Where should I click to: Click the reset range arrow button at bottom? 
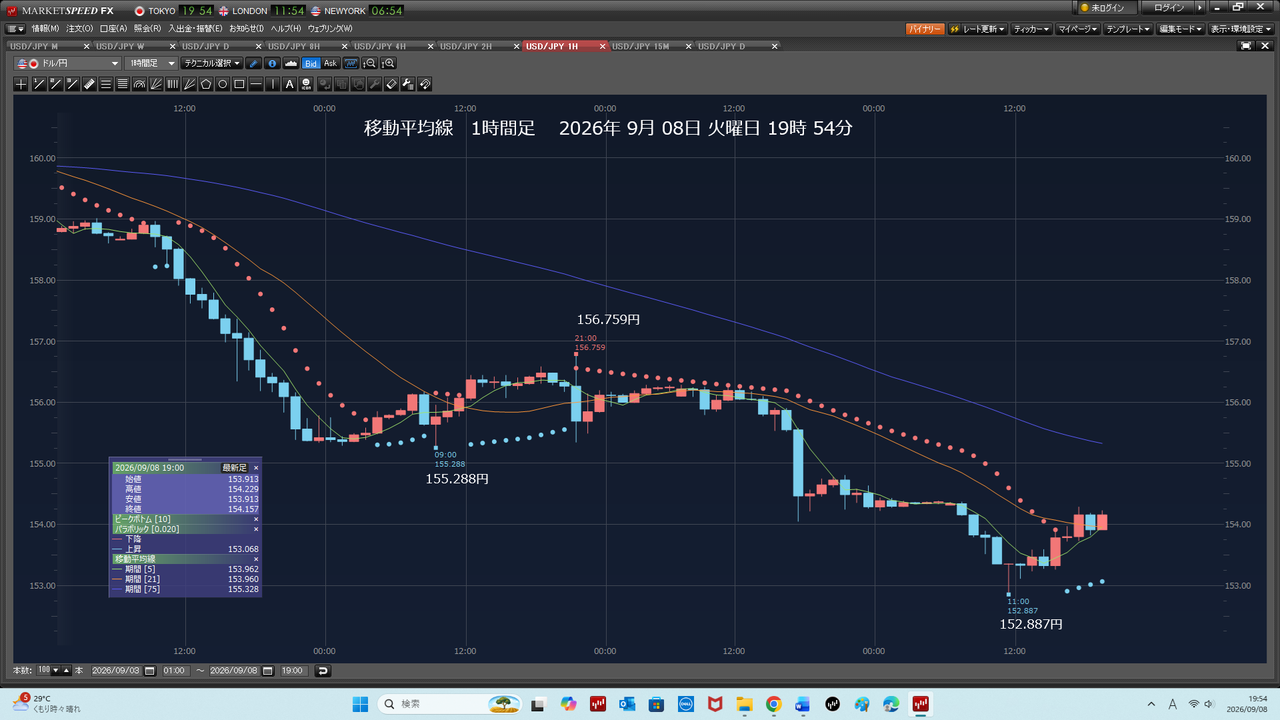(323, 670)
